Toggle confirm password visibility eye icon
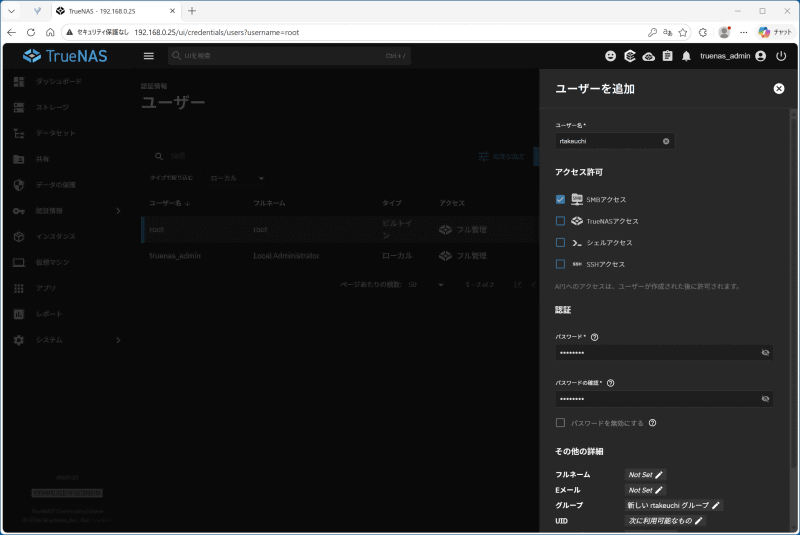Screen dimensions: 800x535 [x=765, y=399]
